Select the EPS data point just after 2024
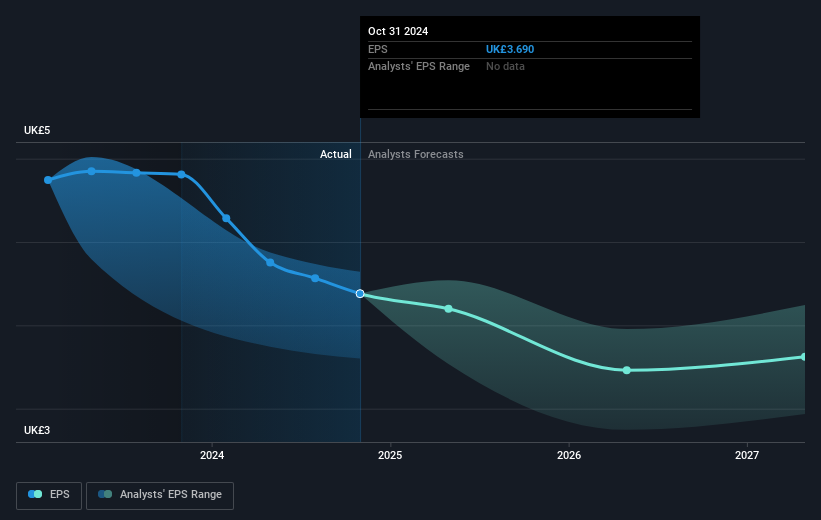Viewport: 821px width, 520px height. point(226,218)
